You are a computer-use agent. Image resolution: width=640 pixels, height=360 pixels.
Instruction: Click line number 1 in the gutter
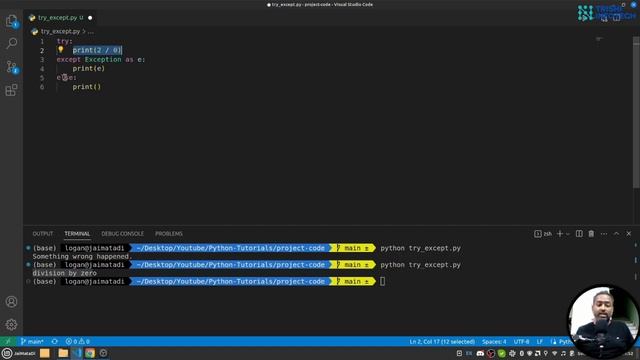[x=42, y=41]
